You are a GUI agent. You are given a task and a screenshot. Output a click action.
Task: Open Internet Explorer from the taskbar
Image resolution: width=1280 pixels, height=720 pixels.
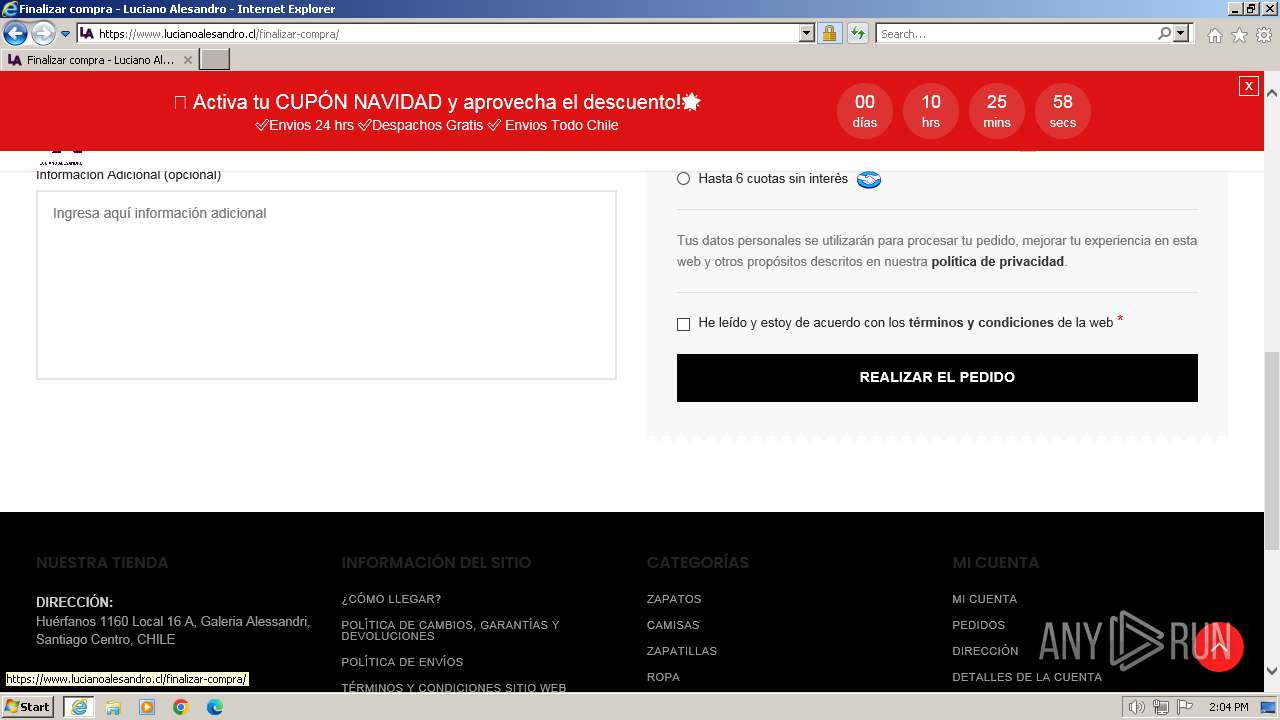coord(78,707)
